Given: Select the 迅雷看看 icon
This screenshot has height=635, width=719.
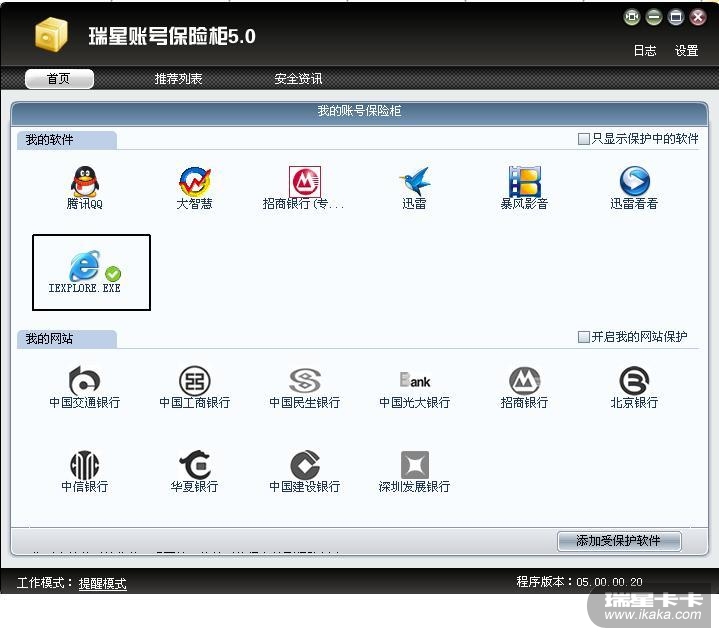Looking at the screenshot, I should [x=634, y=182].
